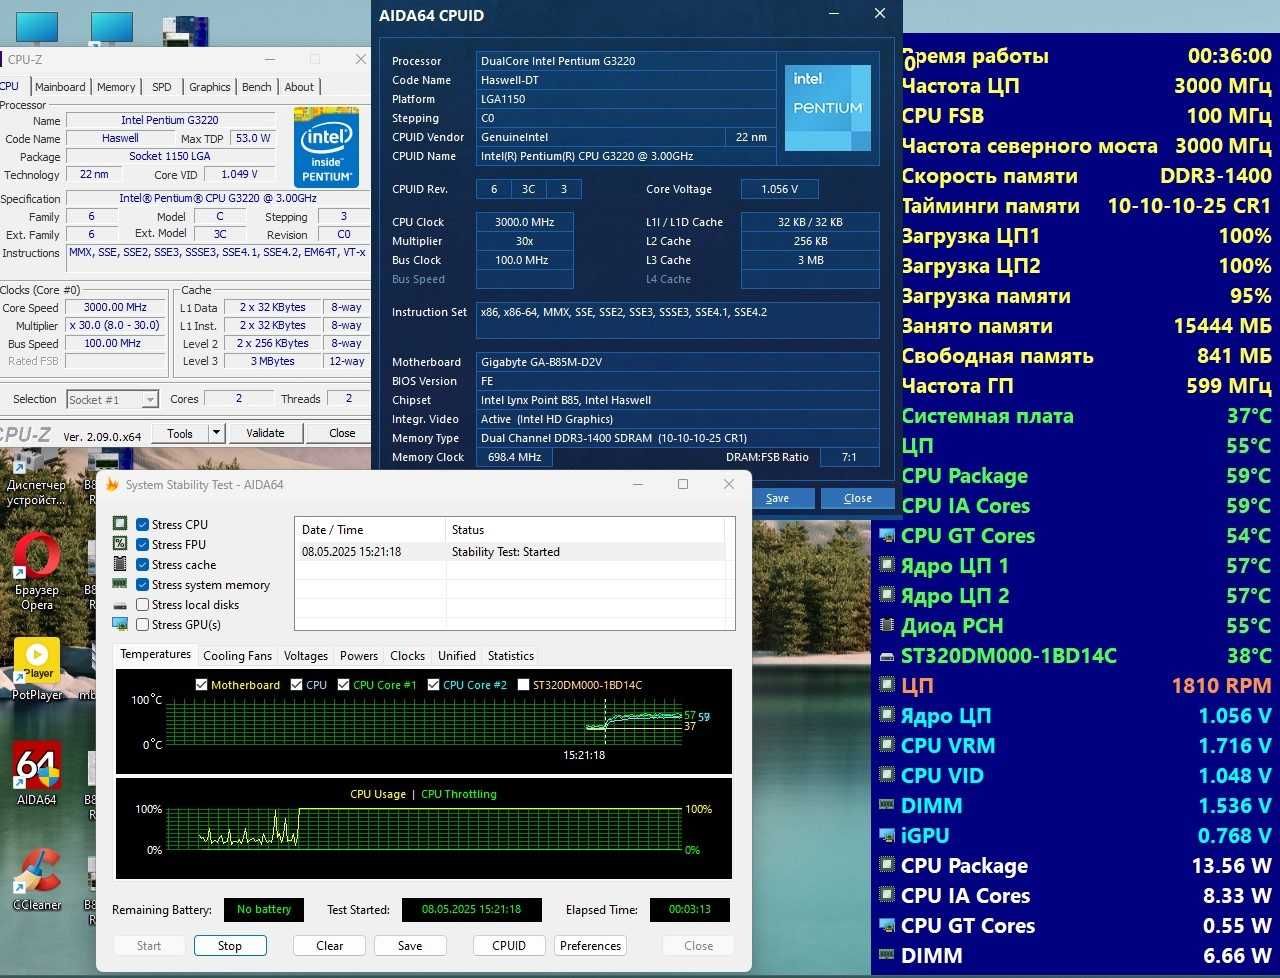The image size is (1280, 978).
Task: Click the iGPU voltage sensor icon
Action: tap(886, 835)
